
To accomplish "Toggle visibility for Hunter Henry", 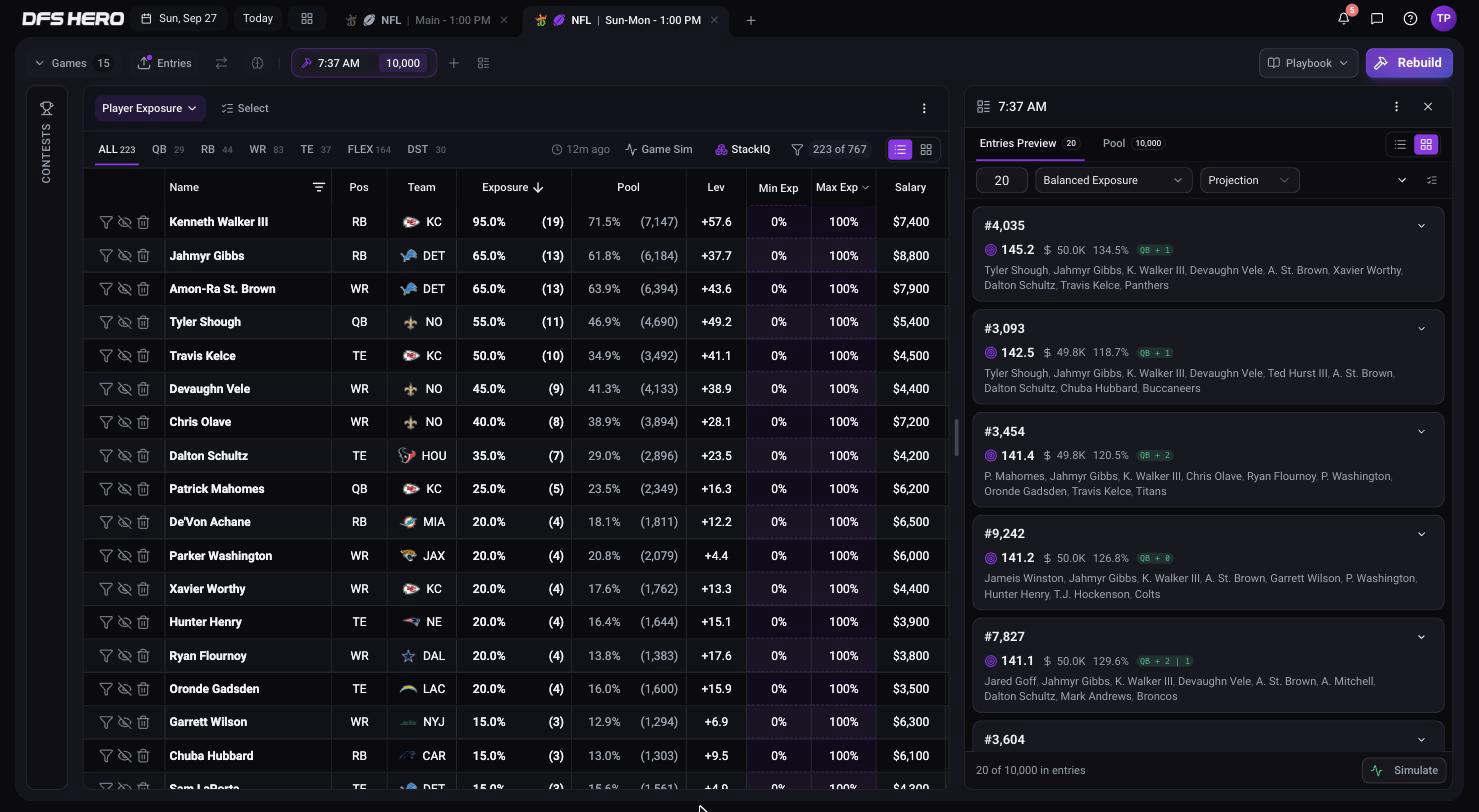I will [x=124, y=622].
